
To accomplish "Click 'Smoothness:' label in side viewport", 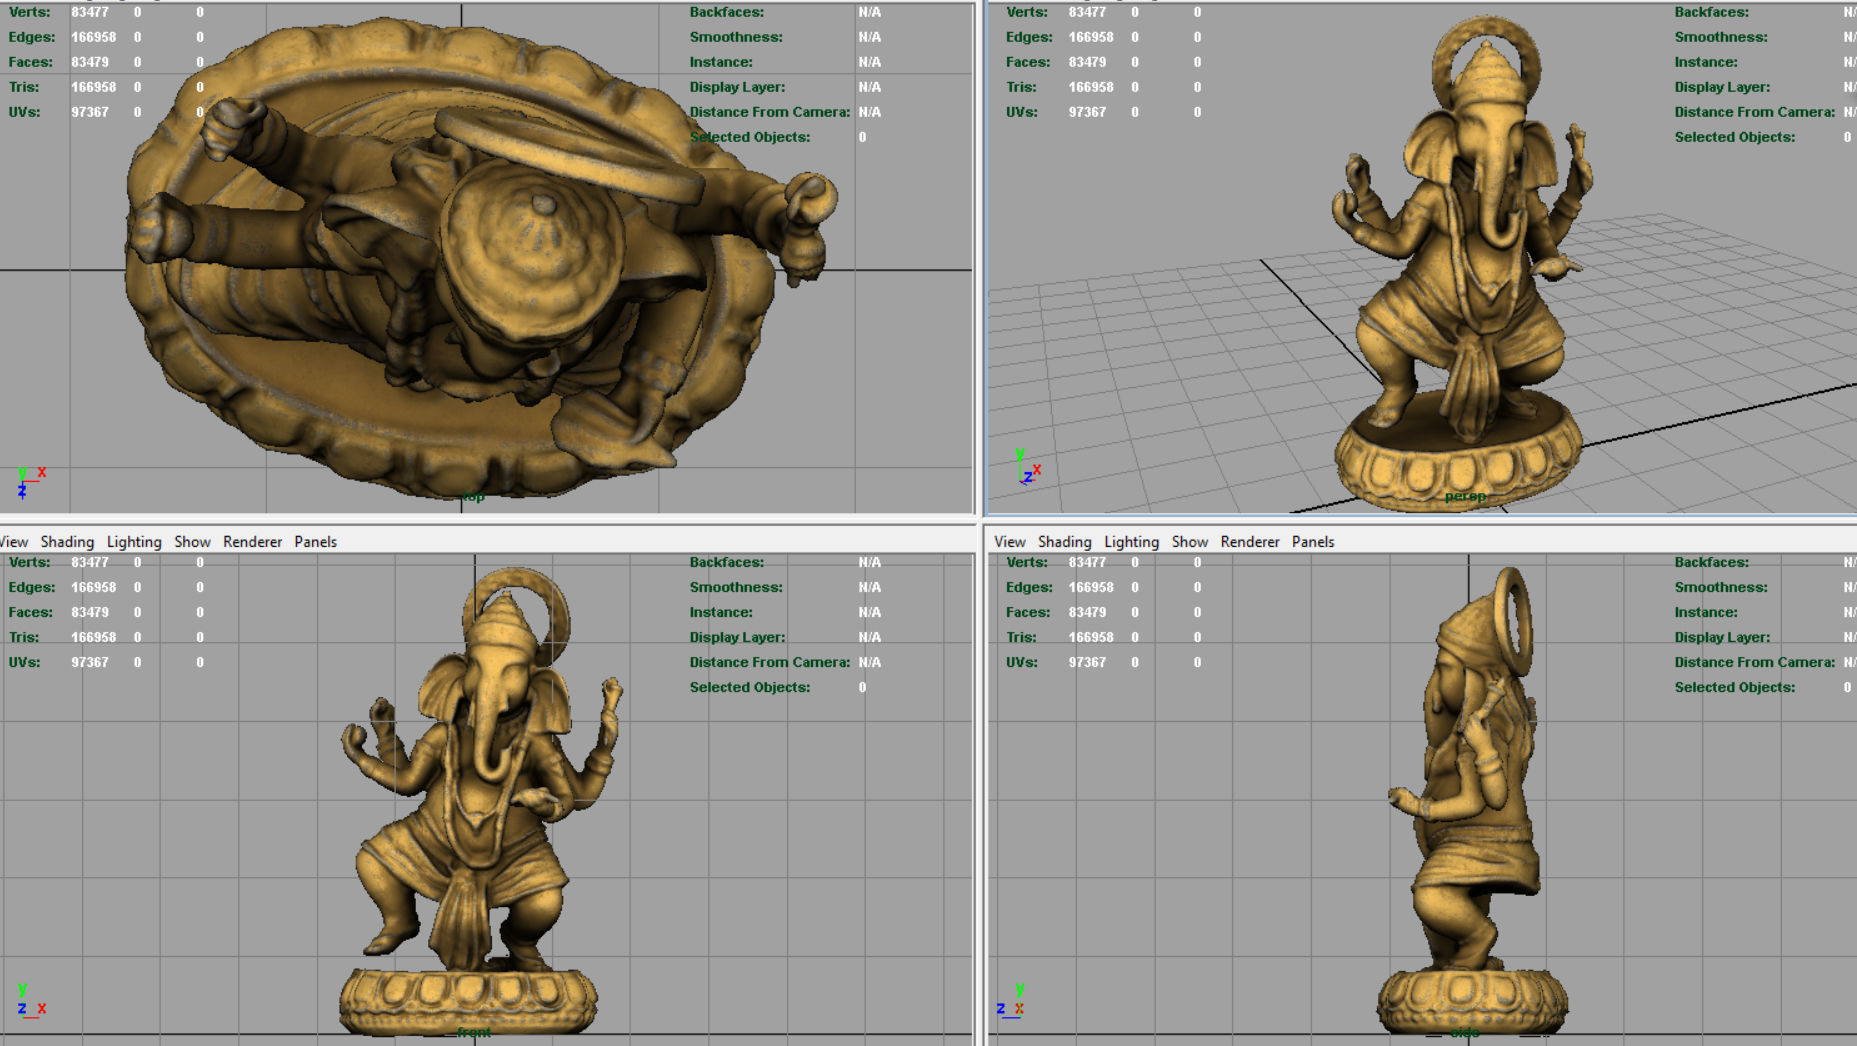I will [1721, 587].
